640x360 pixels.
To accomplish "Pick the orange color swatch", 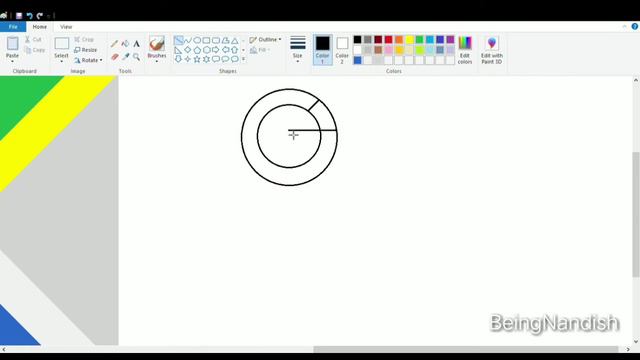I will click(399, 40).
